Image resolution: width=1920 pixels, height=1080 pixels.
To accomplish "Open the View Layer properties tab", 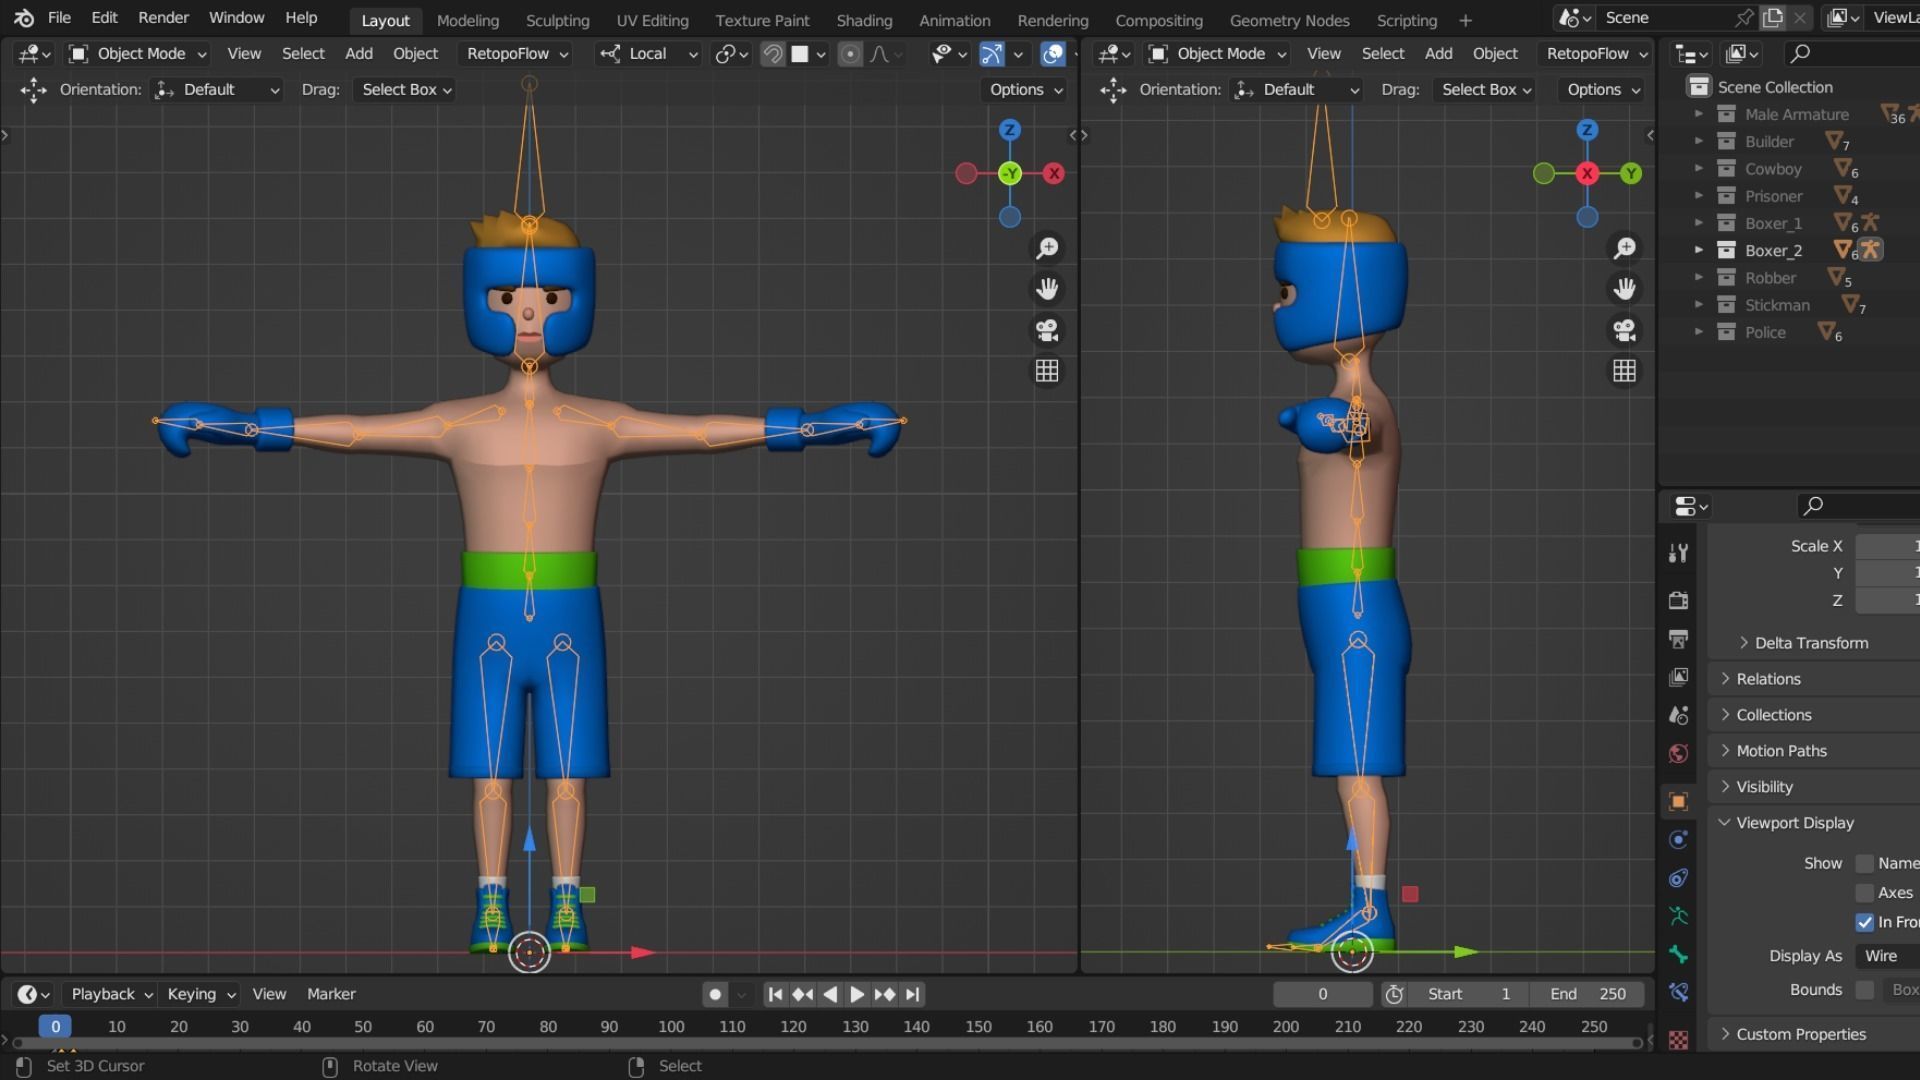I will pyautogui.click(x=1679, y=677).
